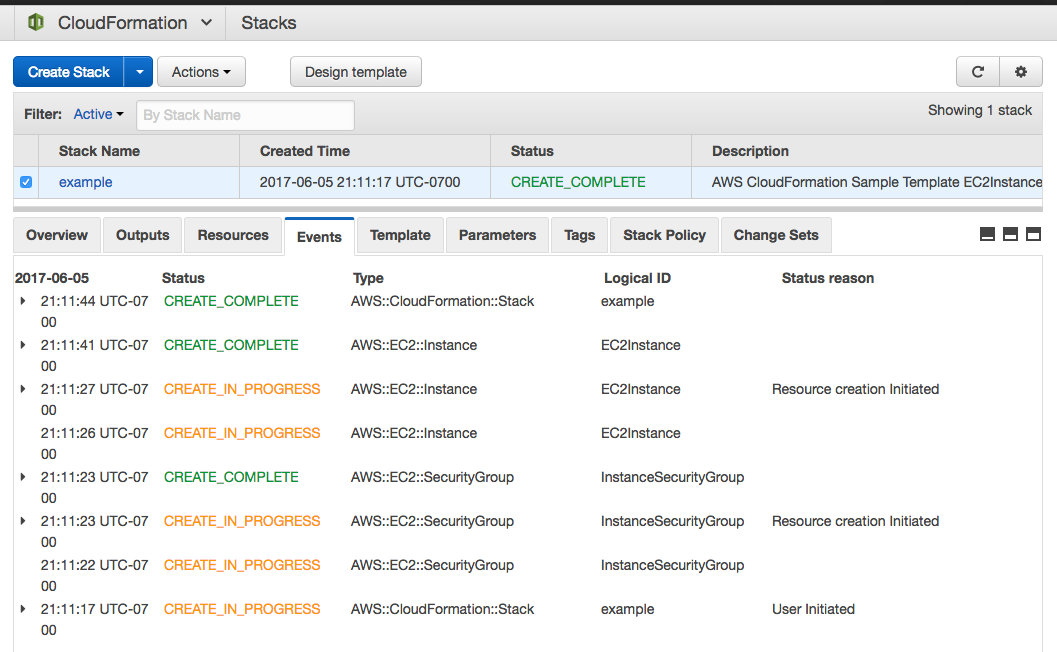Open the Create Stack split-button arrow
The image size is (1057, 652).
tap(139, 71)
